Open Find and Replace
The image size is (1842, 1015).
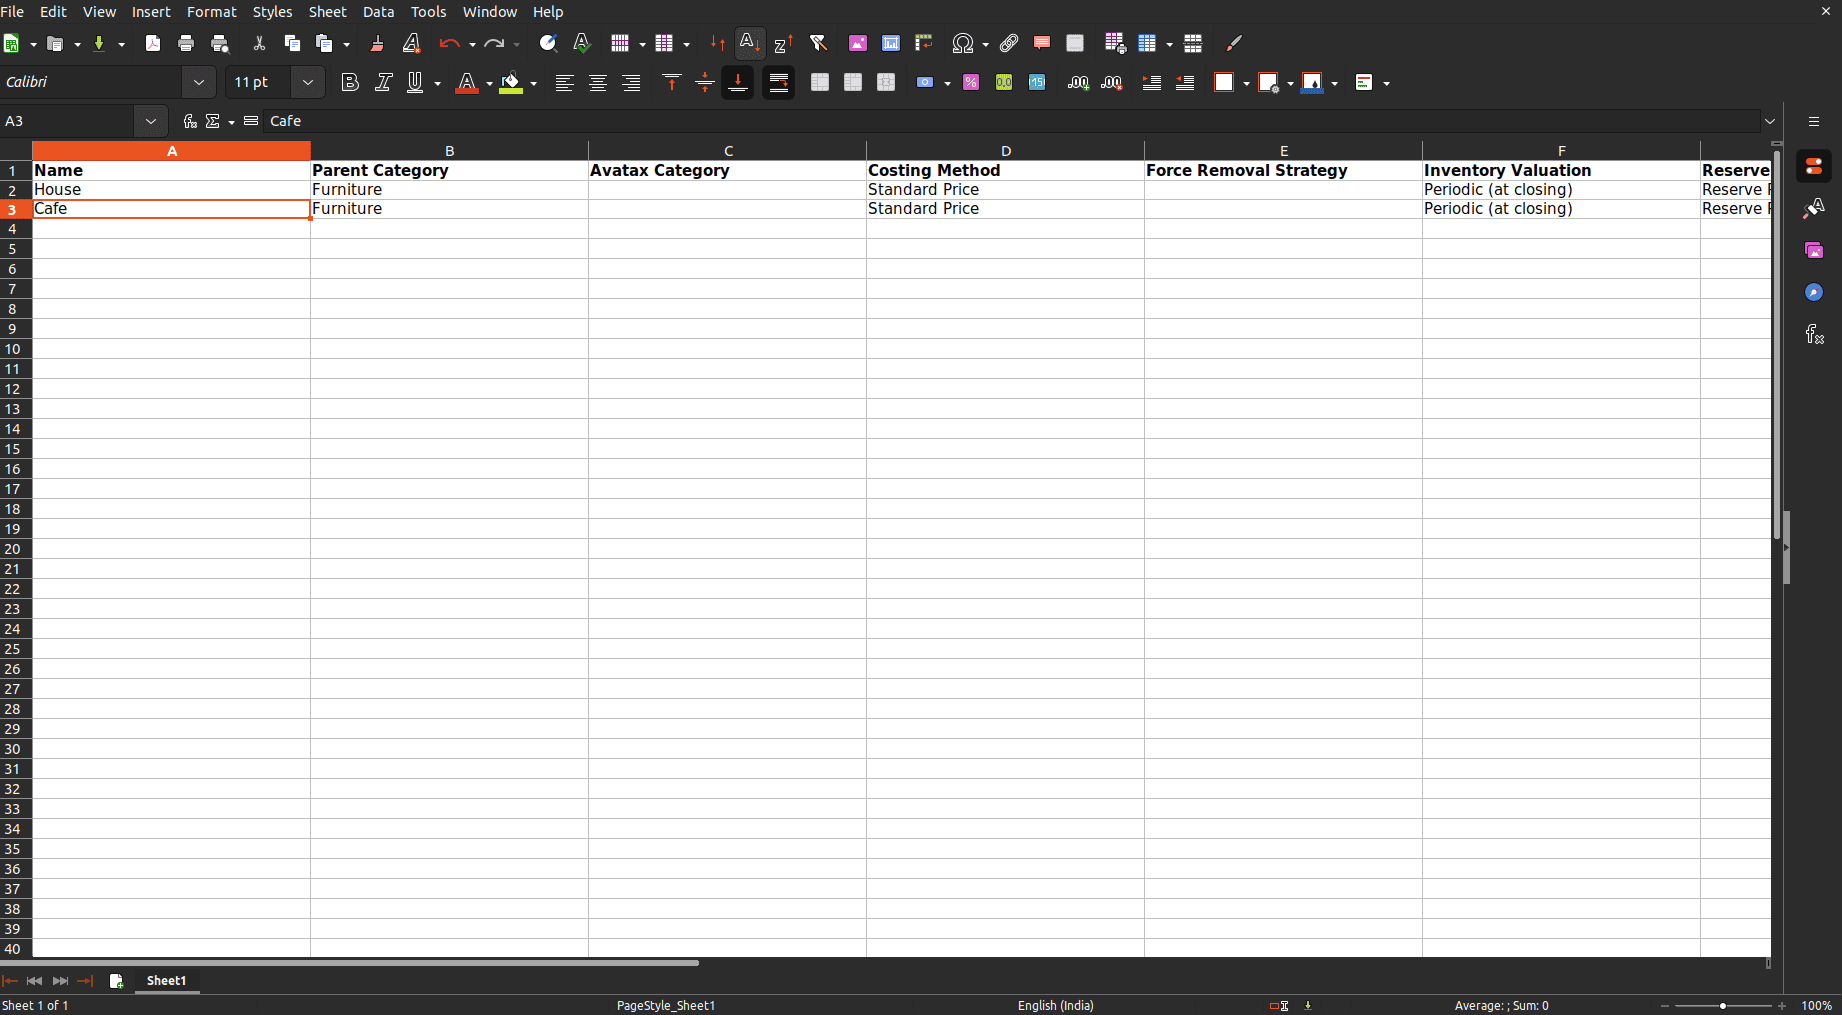click(548, 43)
